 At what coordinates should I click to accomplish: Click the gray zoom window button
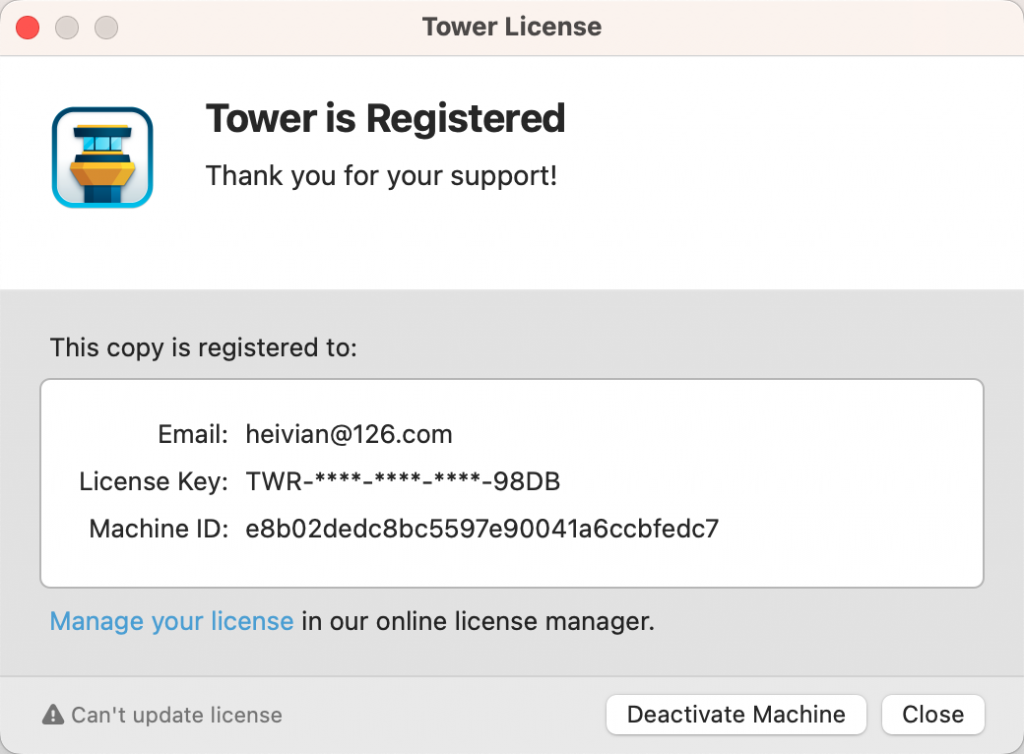pos(106,27)
